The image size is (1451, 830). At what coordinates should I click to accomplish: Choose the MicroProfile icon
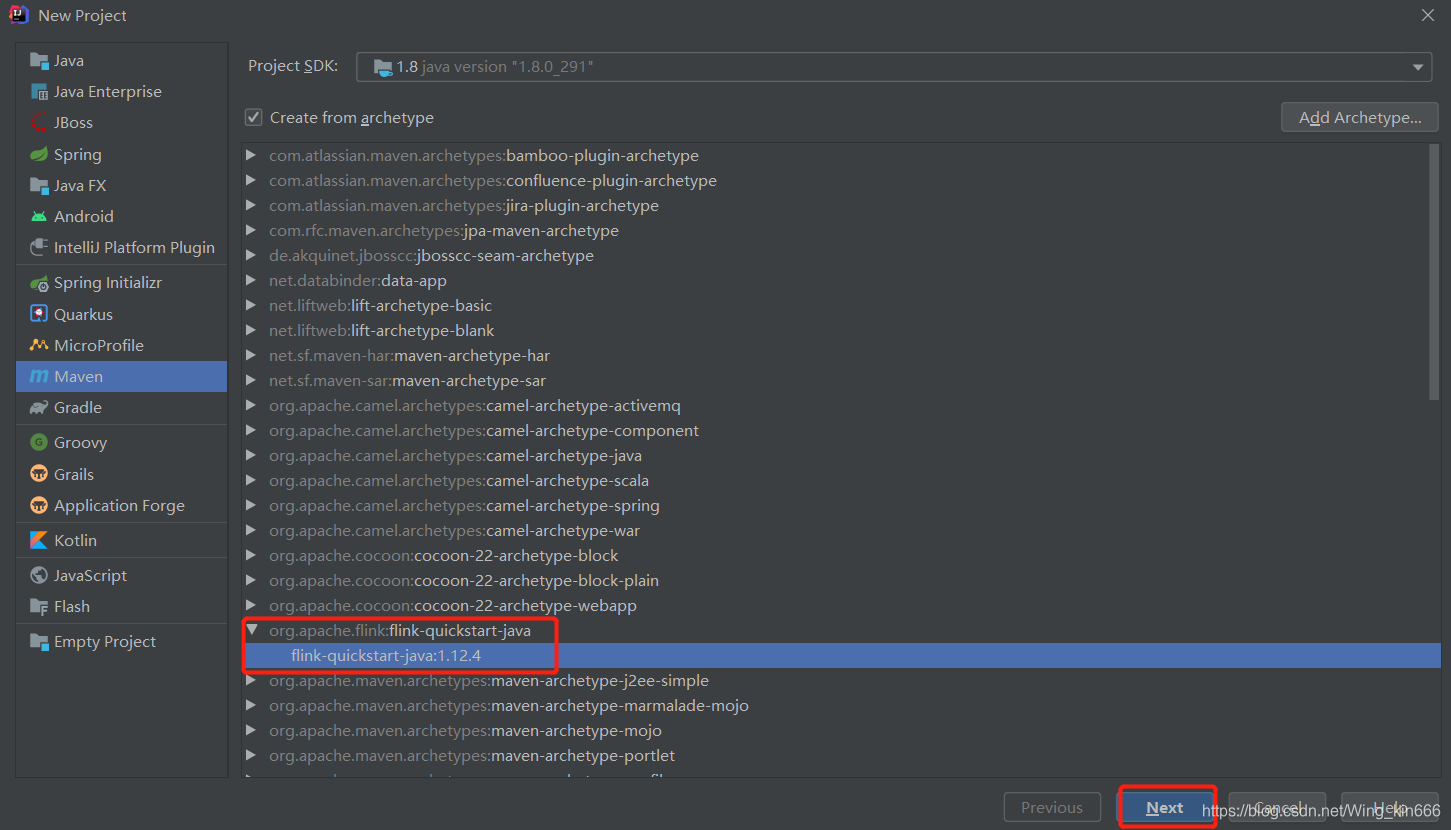[x=39, y=345]
